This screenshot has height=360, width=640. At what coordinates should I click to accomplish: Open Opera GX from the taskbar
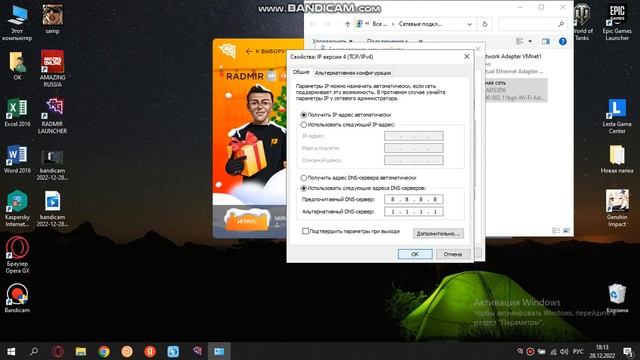click(58, 351)
